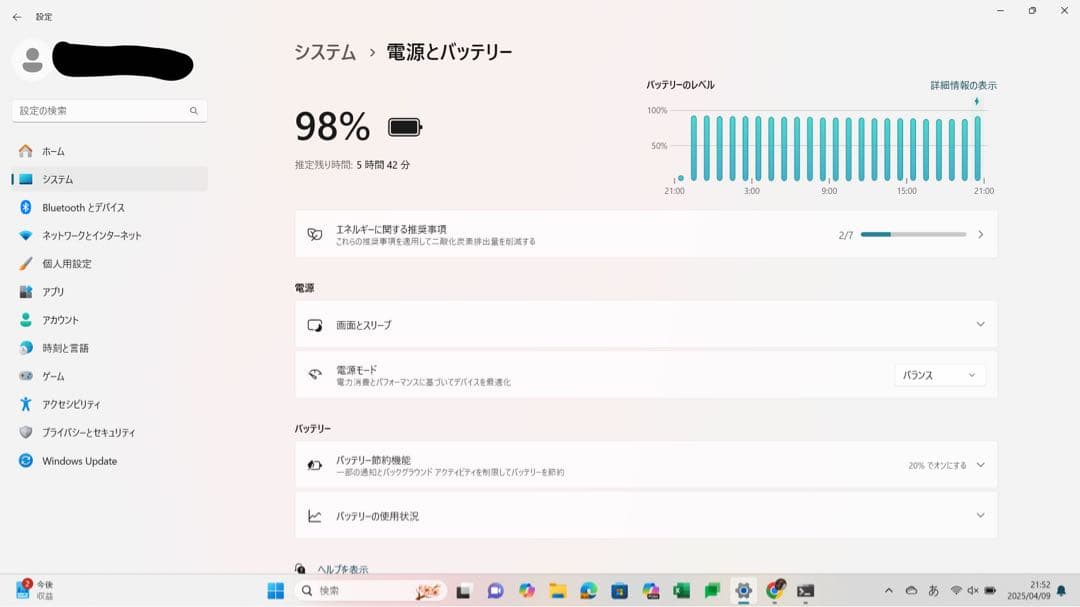Select Bluetooth とデバイス in sidebar

click(x=83, y=207)
